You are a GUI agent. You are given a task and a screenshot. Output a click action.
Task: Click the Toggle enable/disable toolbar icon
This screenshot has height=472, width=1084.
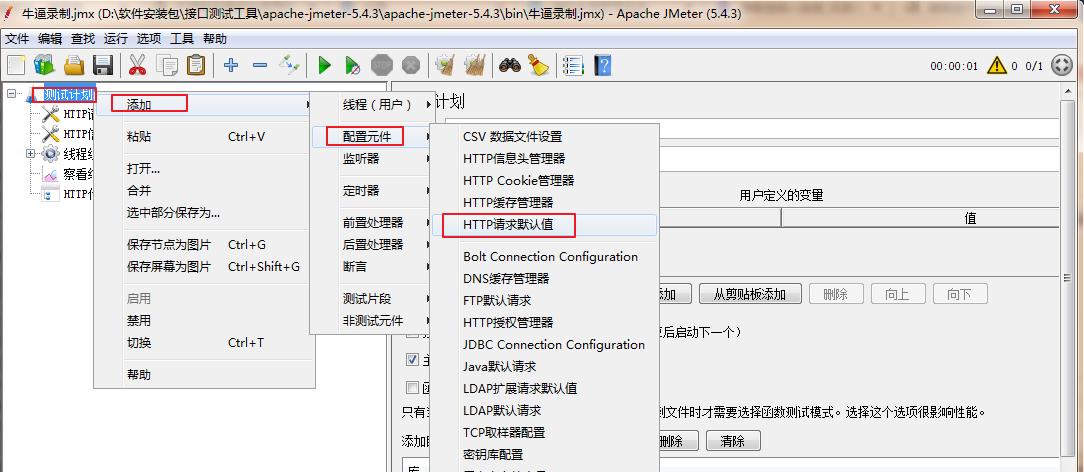[x=288, y=66]
